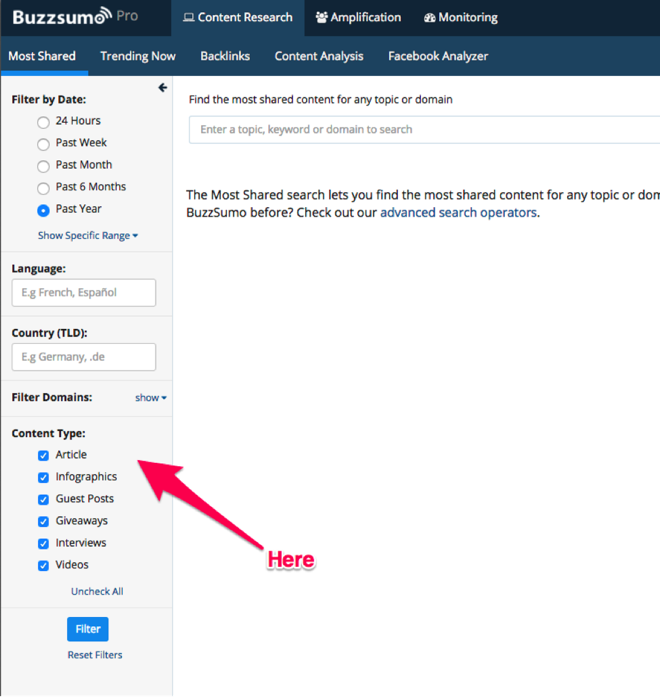
Task: Select the Past Year date filter
Action: [x=43, y=210]
